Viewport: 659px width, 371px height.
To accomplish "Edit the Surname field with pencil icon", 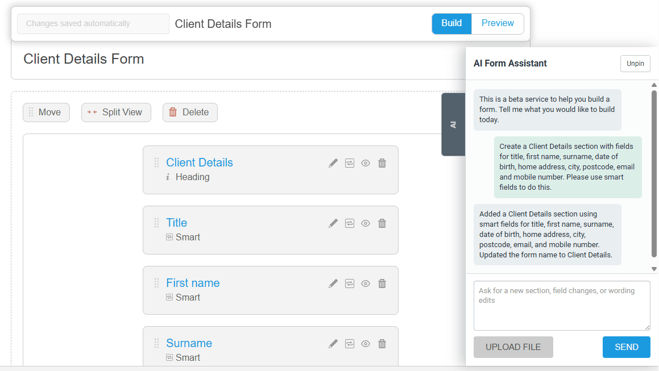I will [333, 344].
